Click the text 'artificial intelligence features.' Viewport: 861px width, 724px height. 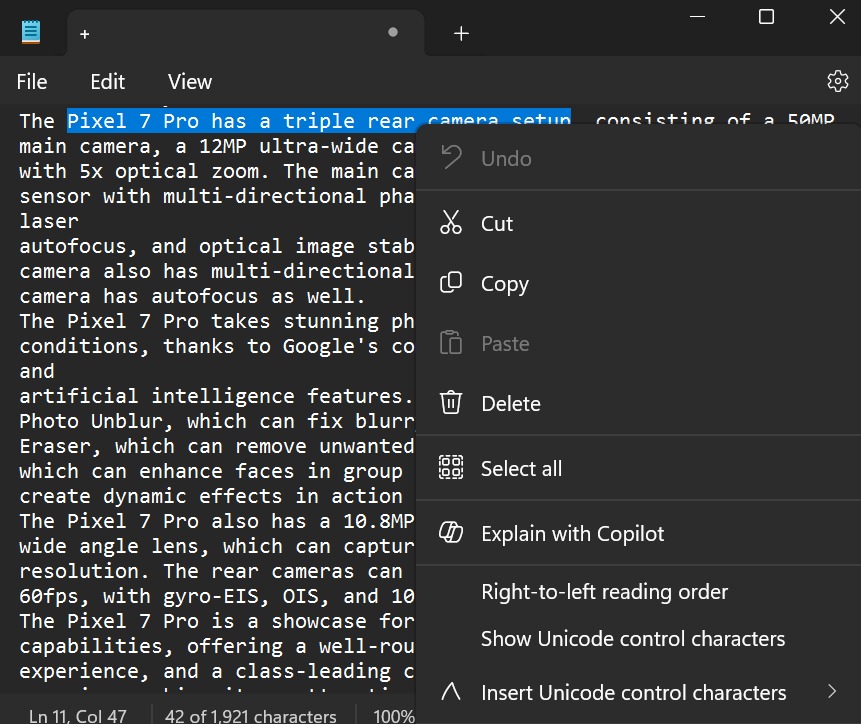(x=216, y=396)
